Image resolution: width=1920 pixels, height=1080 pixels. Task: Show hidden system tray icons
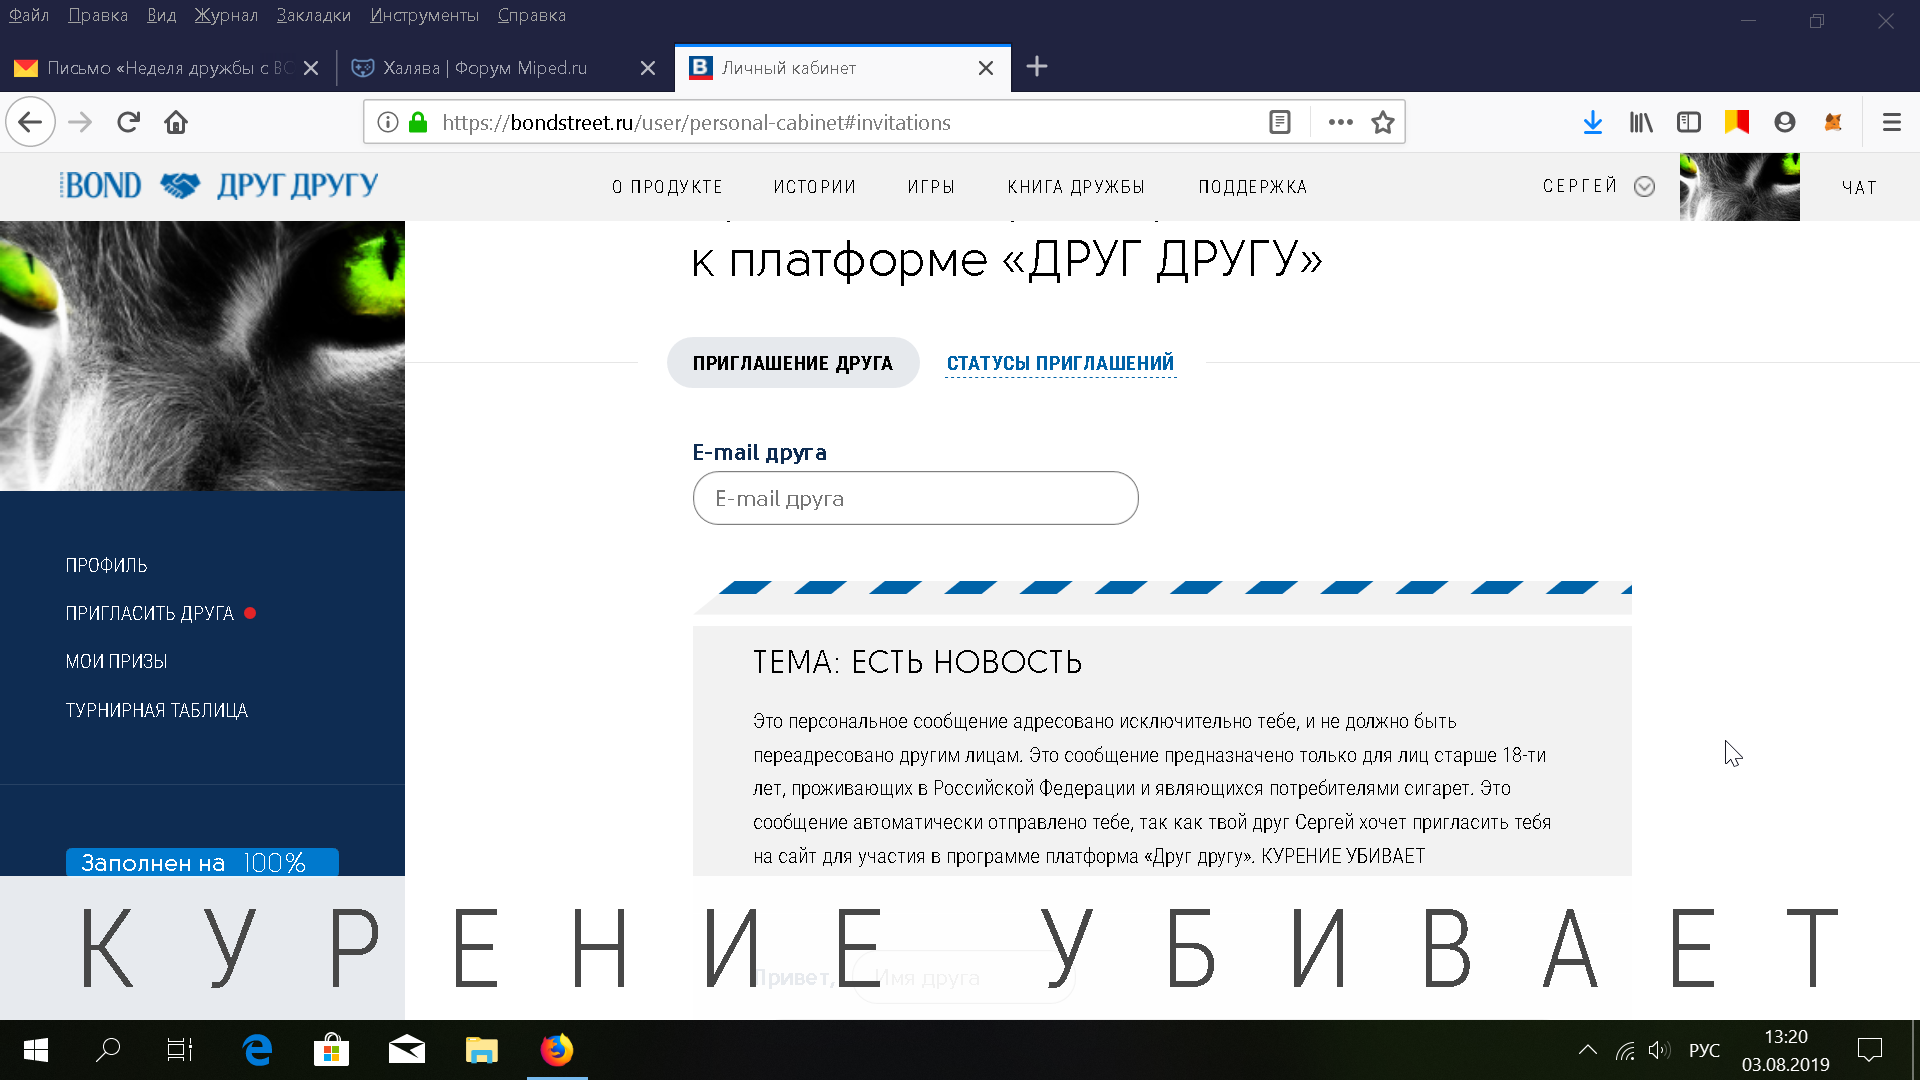(1587, 1050)
